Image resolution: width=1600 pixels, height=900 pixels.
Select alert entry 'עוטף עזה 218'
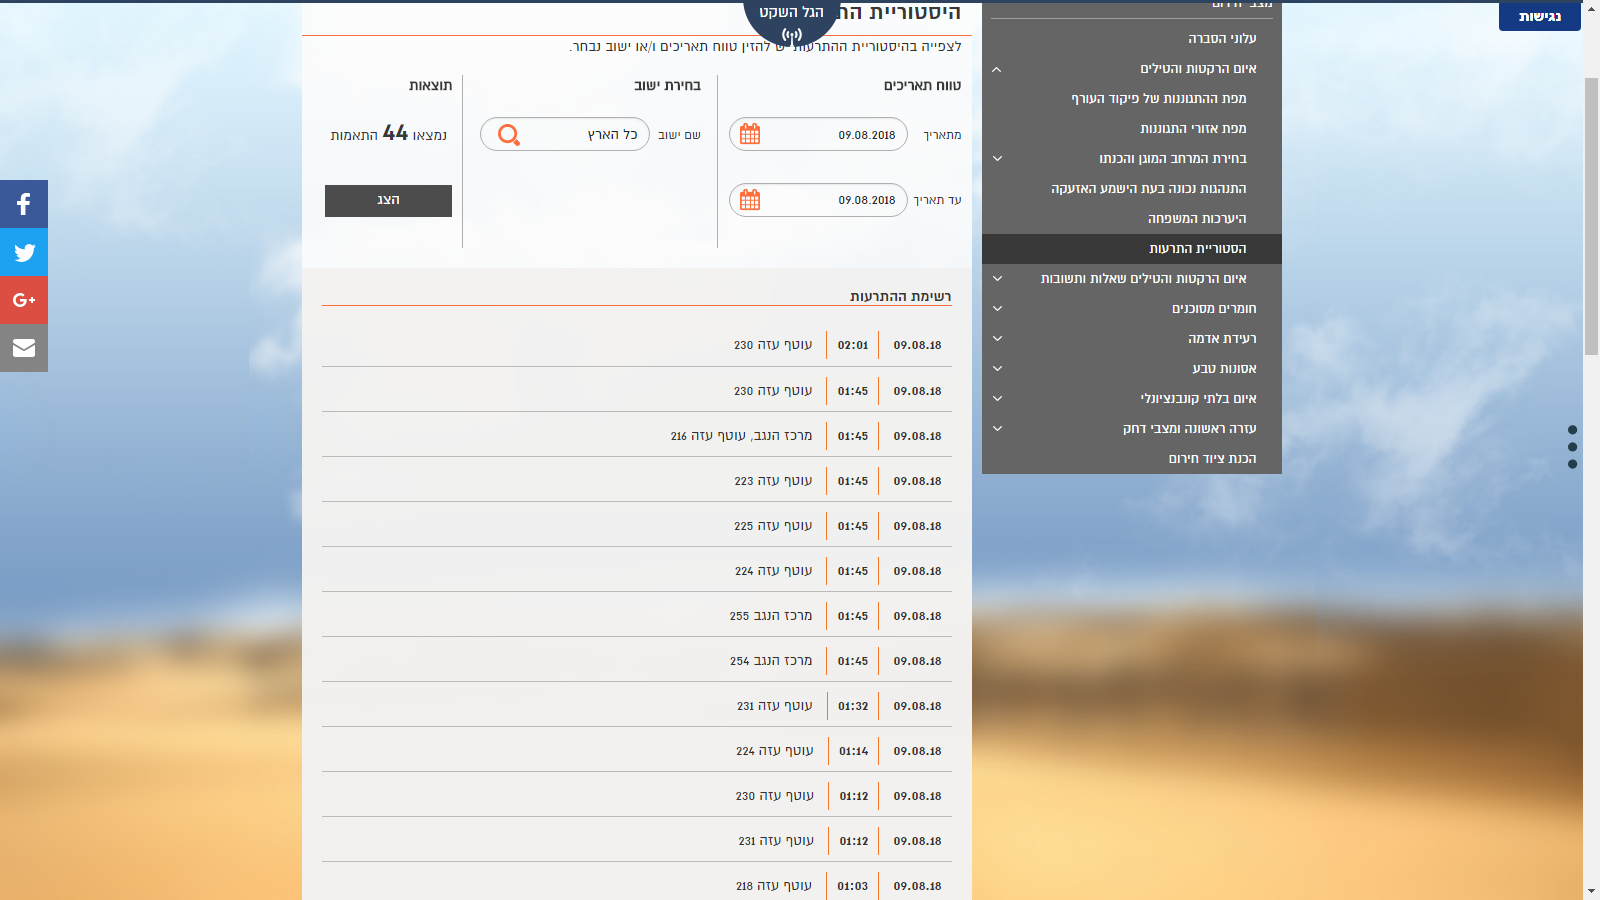pyautogui.click(x=774, y=886)
